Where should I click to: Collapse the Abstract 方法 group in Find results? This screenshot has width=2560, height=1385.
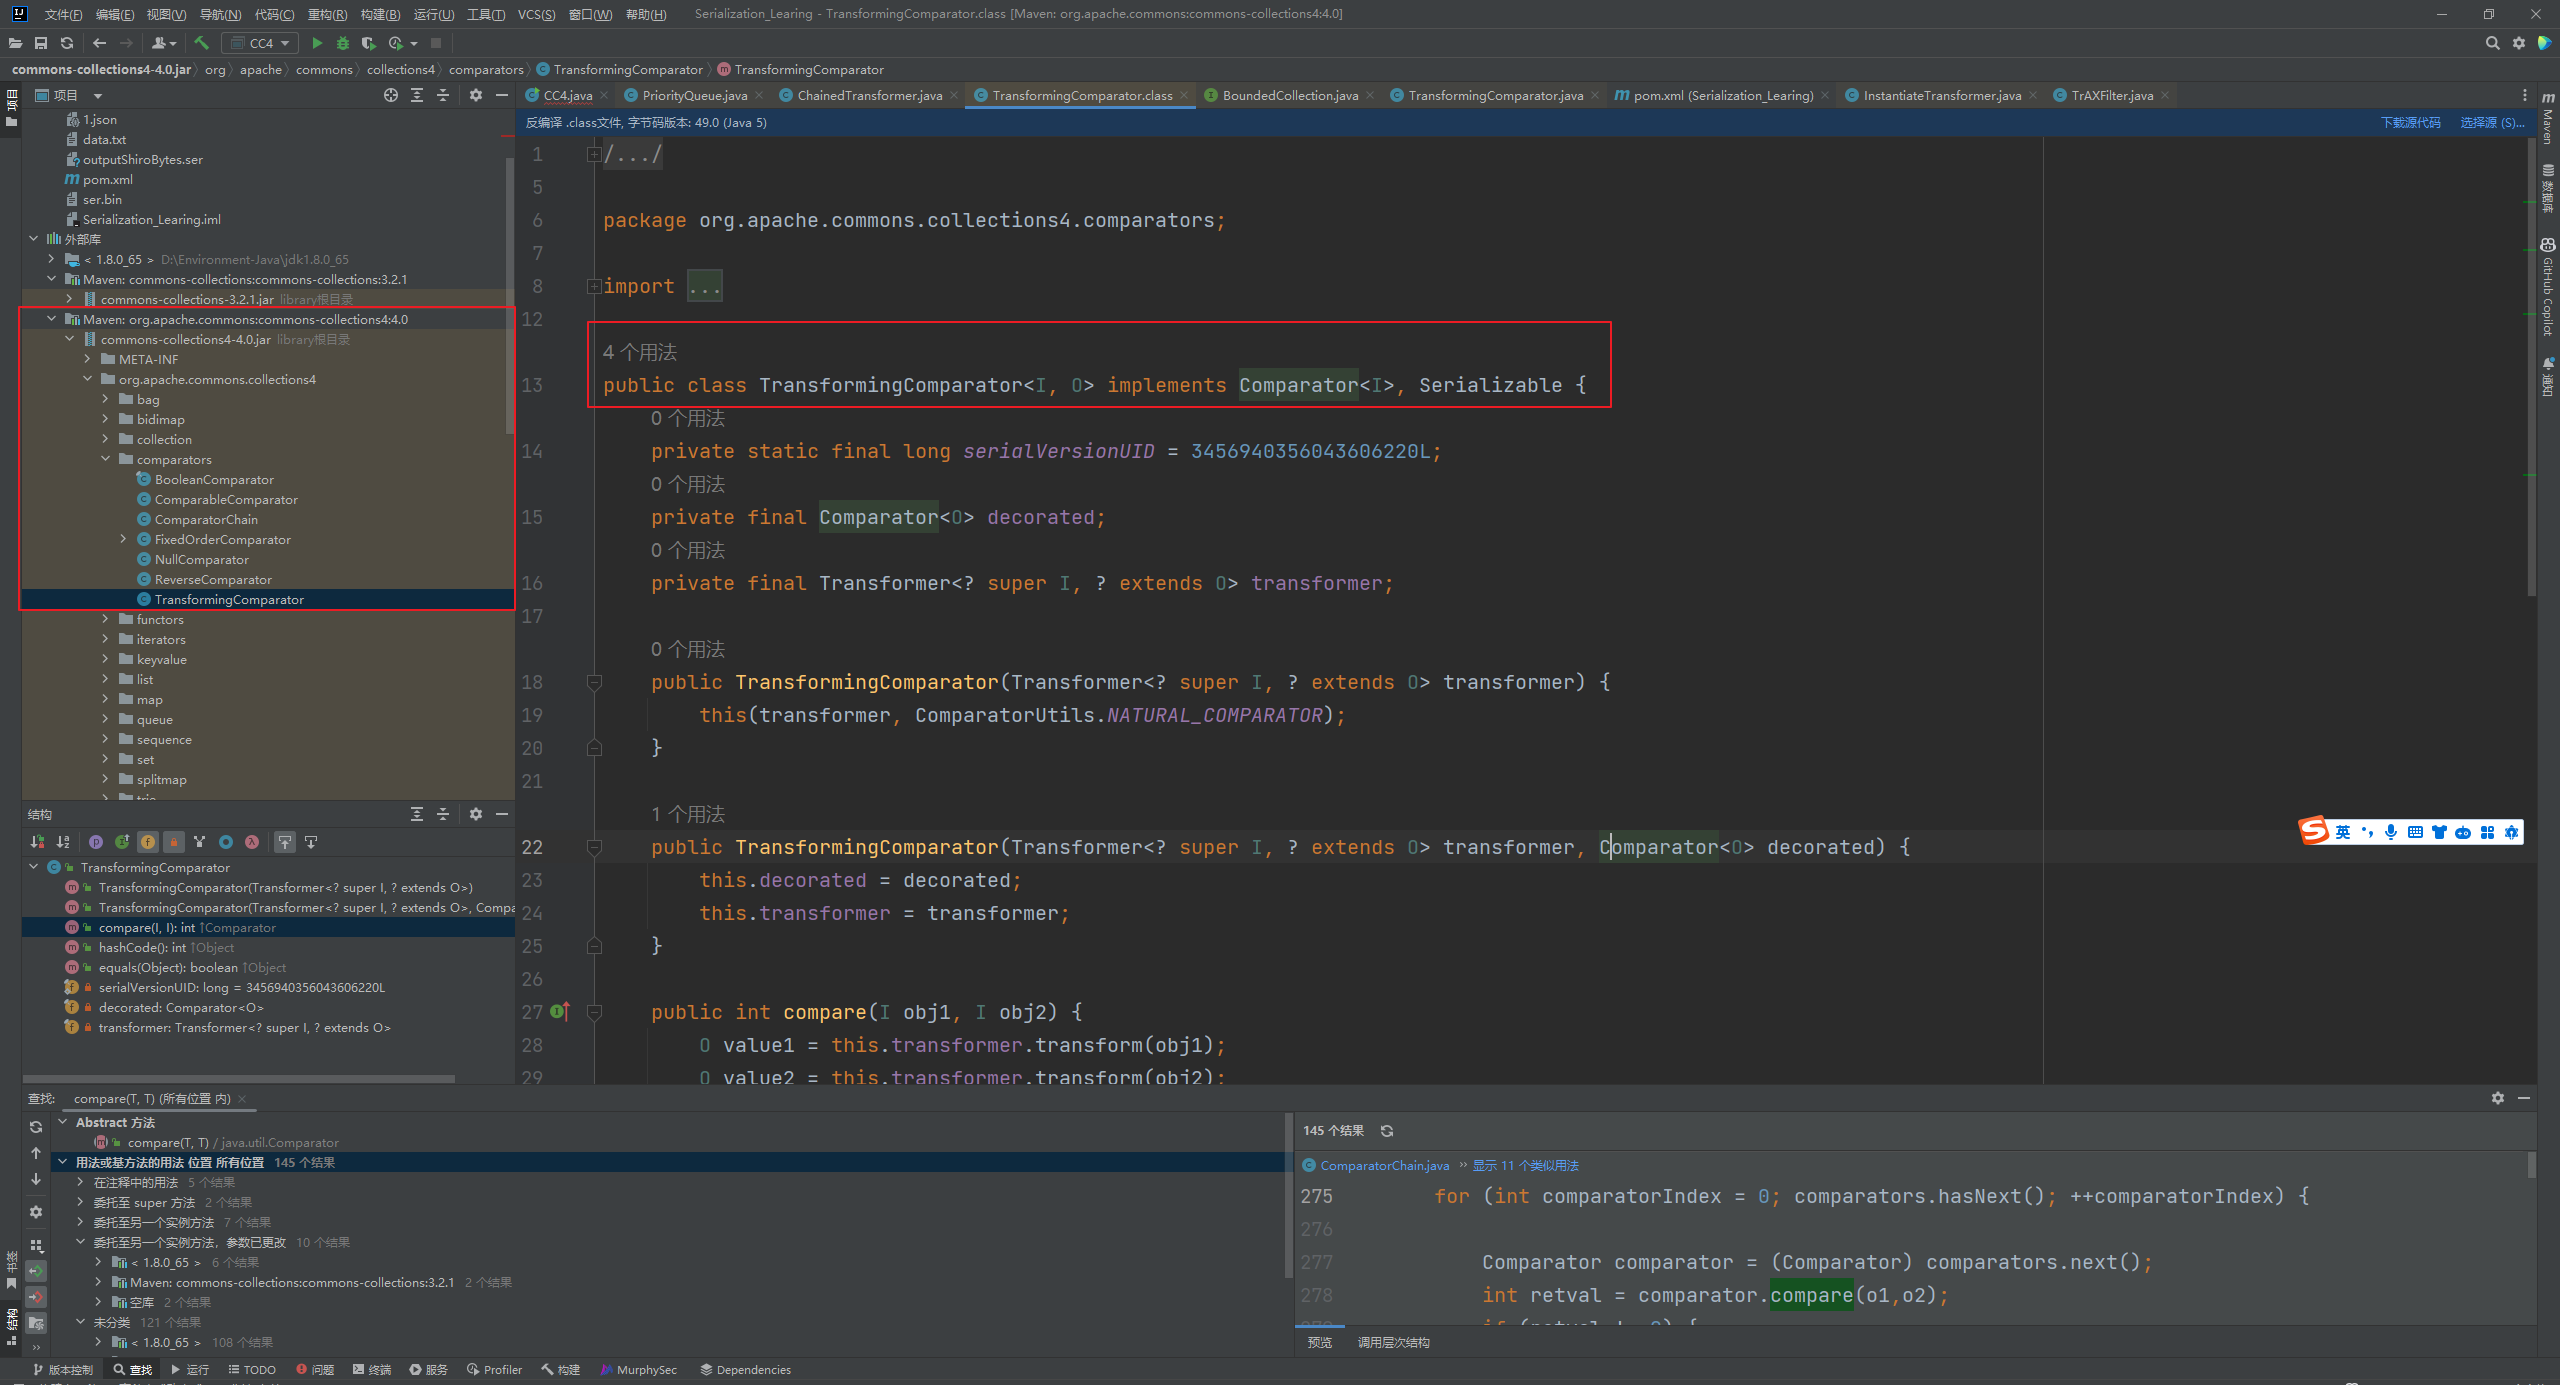[62, 1122]
